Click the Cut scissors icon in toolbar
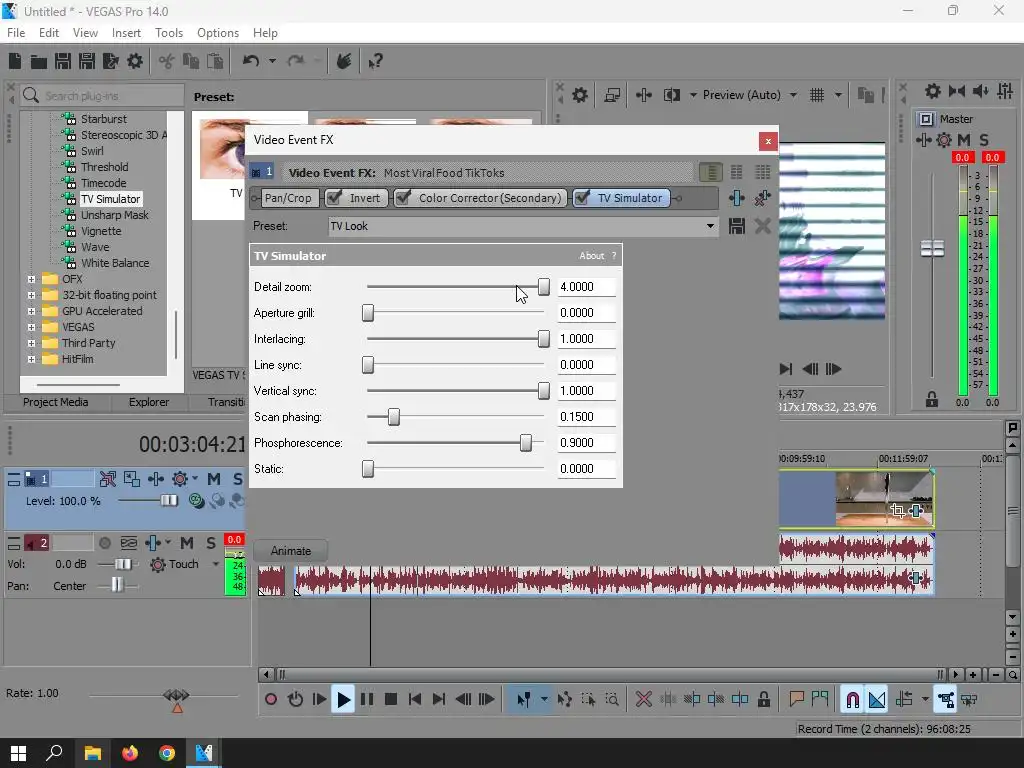This screenshot has height=768, width=1024. pos(167,61)
